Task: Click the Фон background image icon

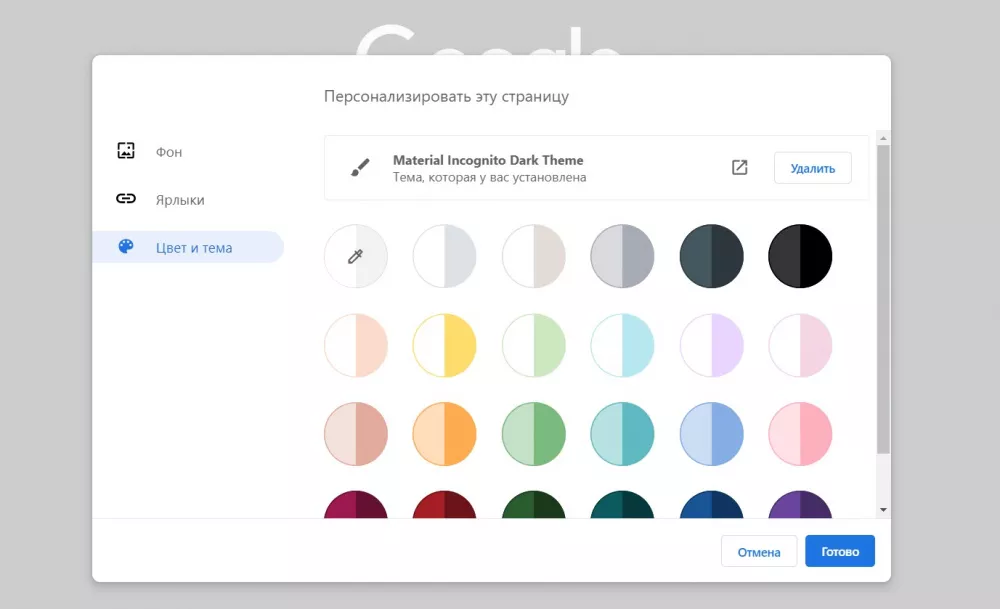Action: [x=126, y=152]
